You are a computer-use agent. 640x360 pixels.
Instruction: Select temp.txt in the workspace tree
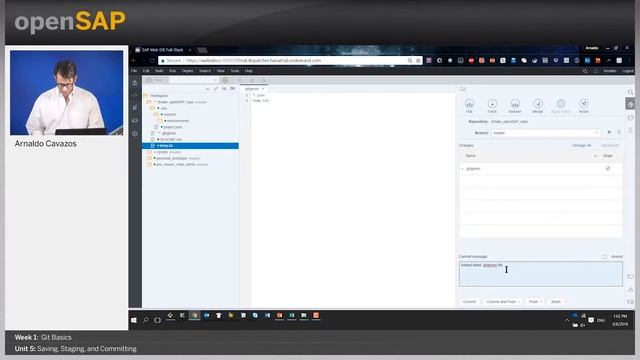coord(190,146)
